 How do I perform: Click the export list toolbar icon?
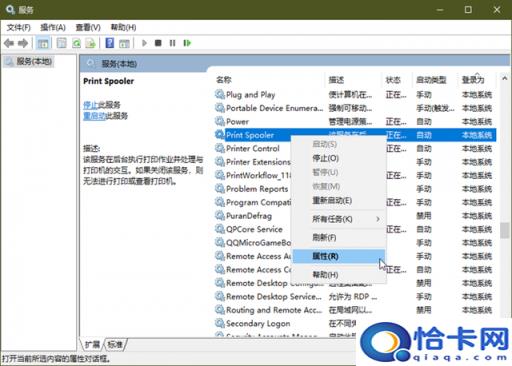pyautogui.click(x=91, y=43)
